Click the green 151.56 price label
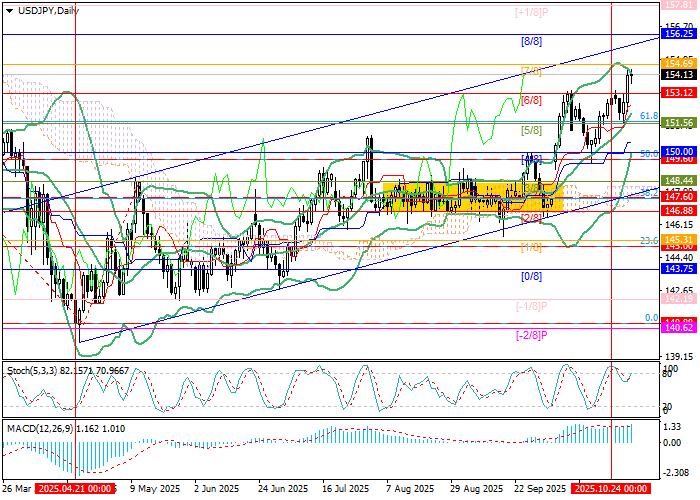 (x=679, y=123)
